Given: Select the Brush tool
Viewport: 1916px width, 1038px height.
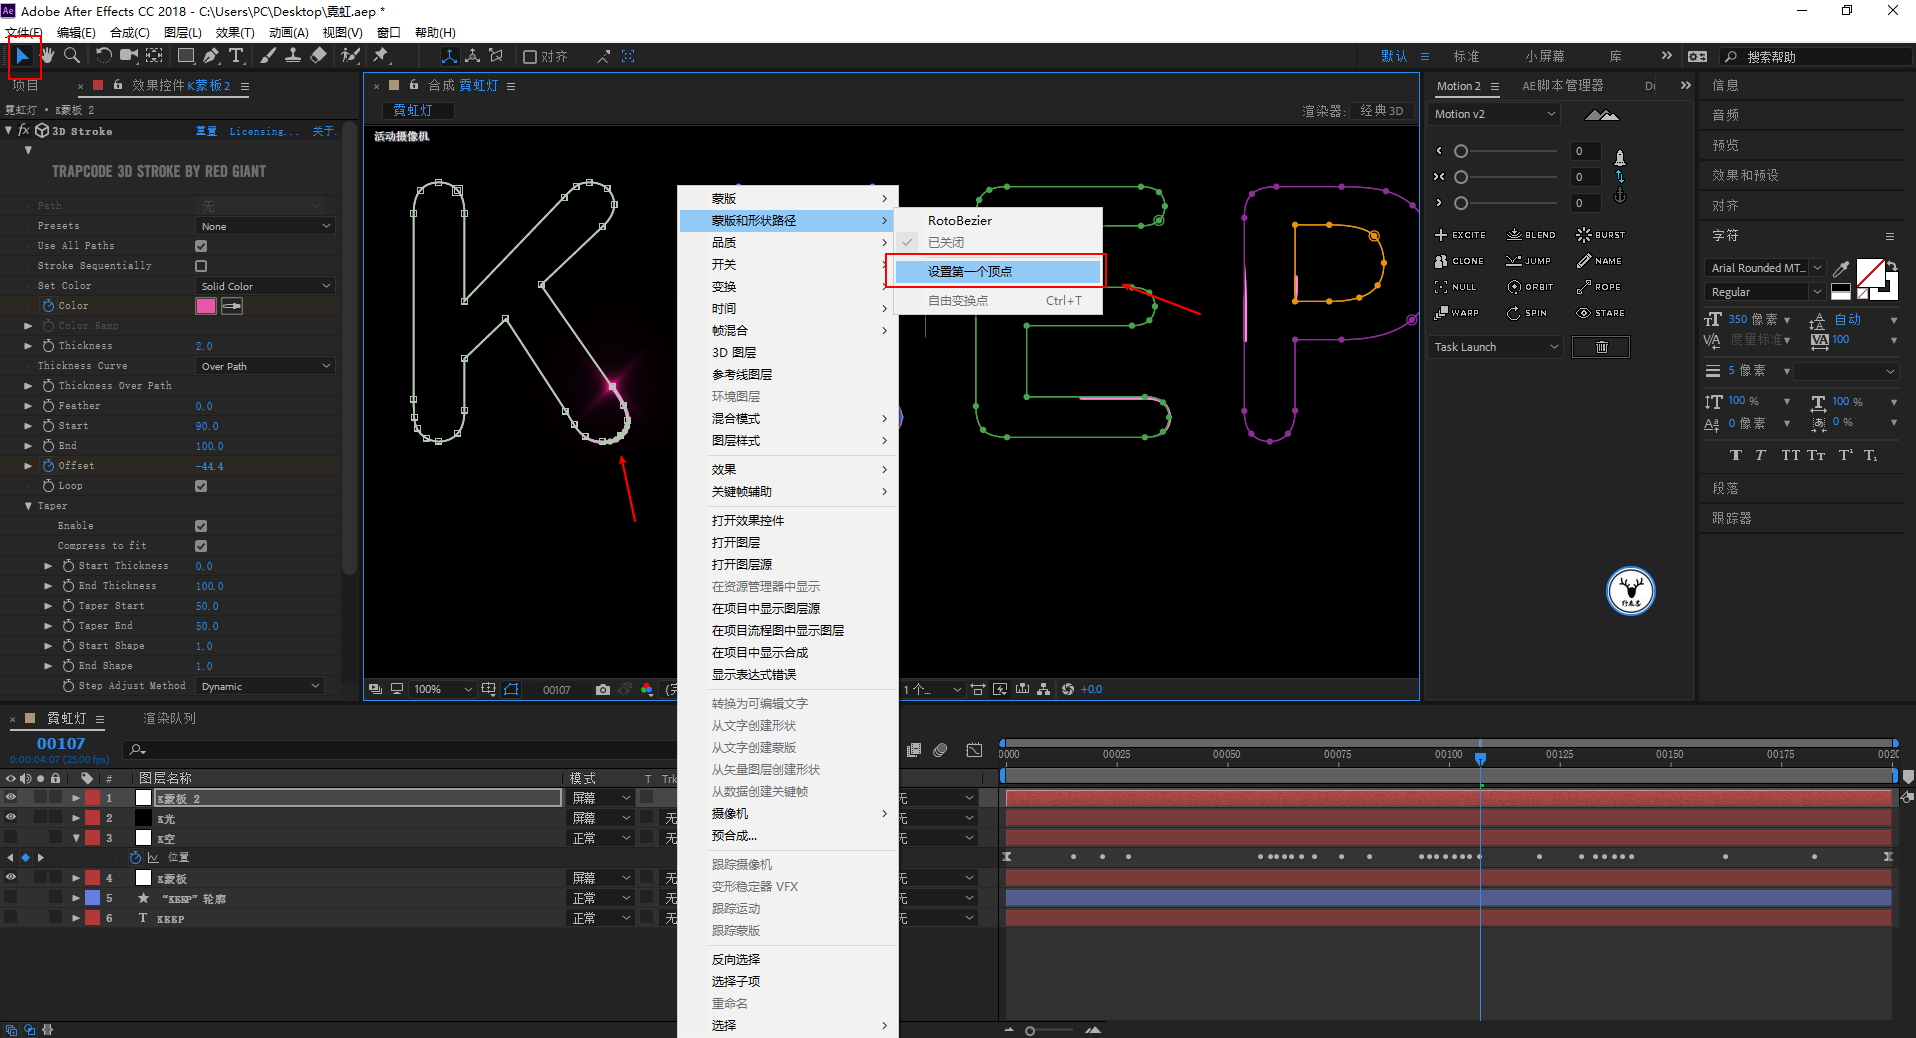Looking at the screenshot, I should coord(268,56).
